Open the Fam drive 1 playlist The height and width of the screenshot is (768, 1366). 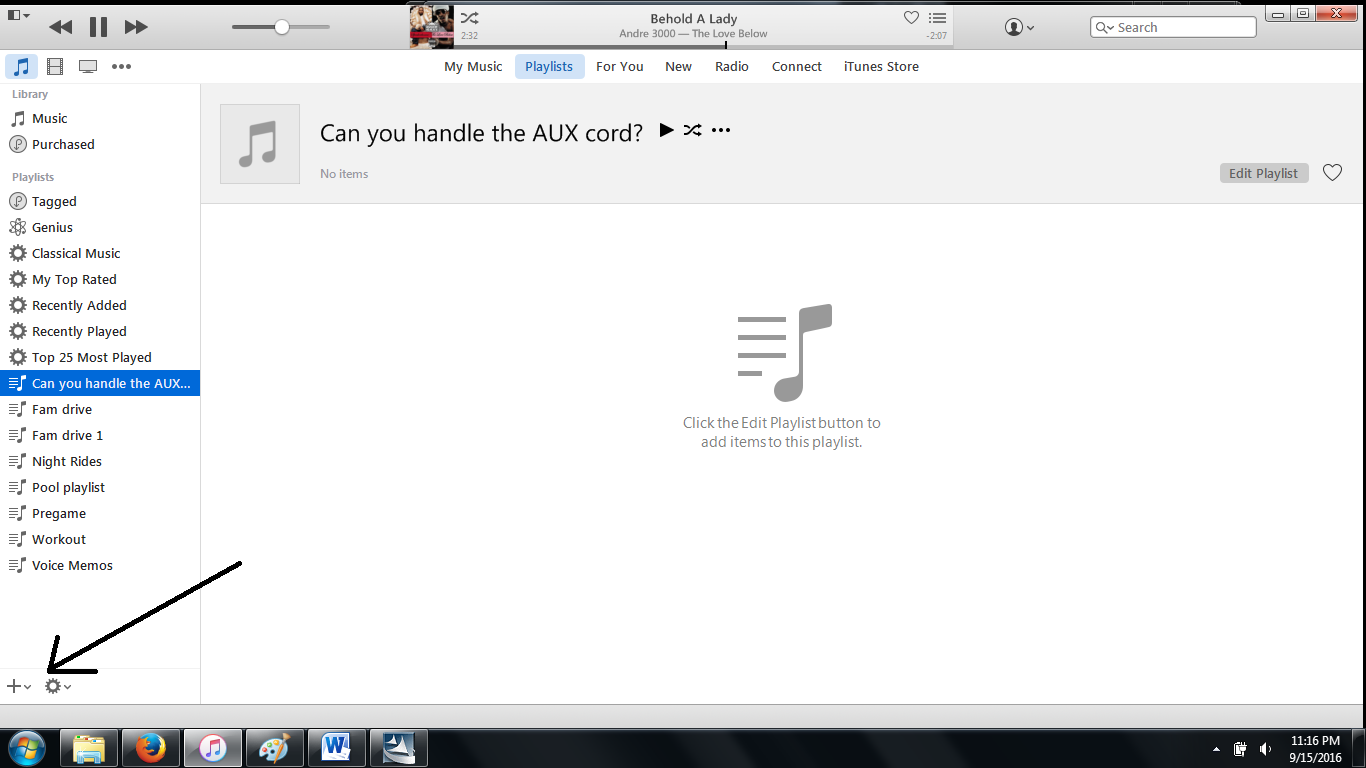pyautogui.click(x=100, y=435)
